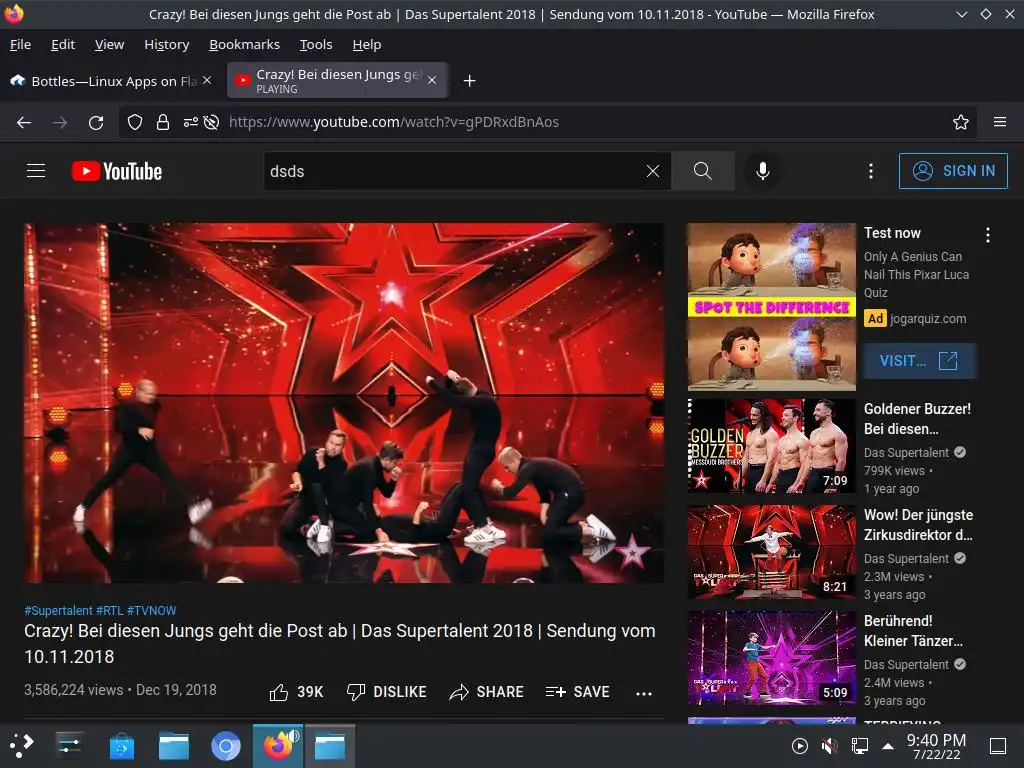
Task: Select the Crazy! Bei diesen Jungs tab
Action: point(337,80)
